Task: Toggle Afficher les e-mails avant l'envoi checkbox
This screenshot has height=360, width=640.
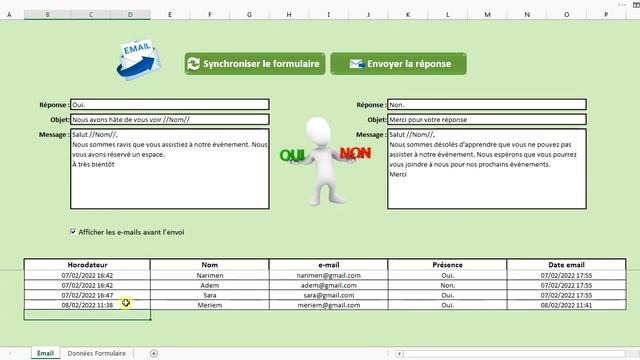Action: tap(73, 232)
